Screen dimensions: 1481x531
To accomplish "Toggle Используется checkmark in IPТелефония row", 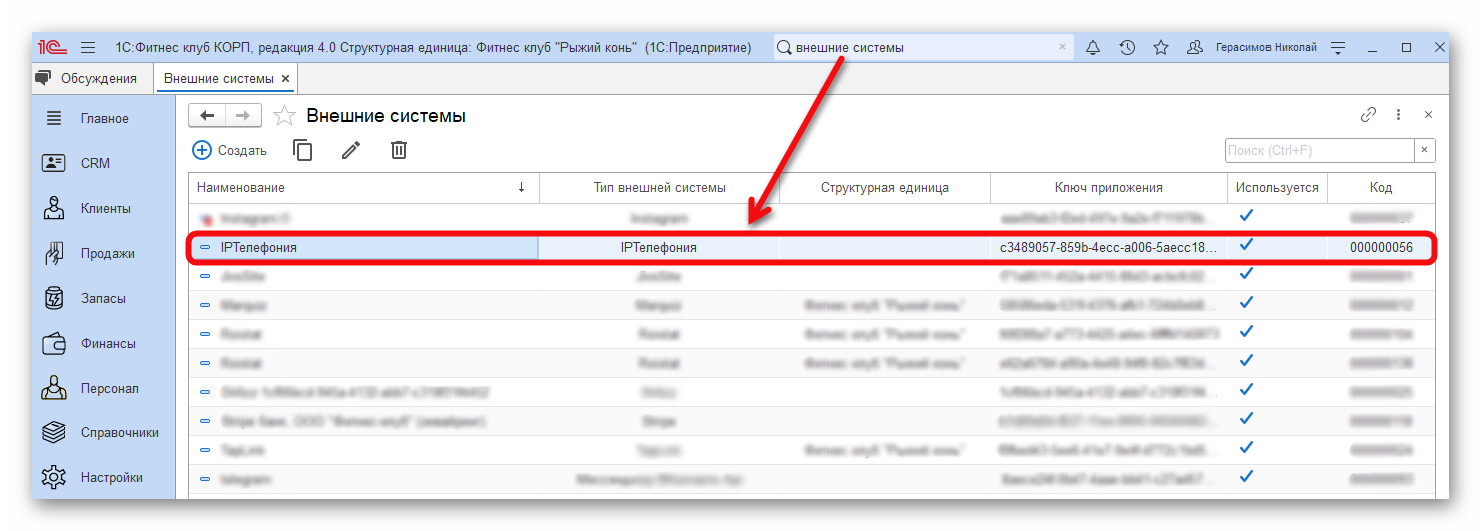I will tap(1246, 245).
